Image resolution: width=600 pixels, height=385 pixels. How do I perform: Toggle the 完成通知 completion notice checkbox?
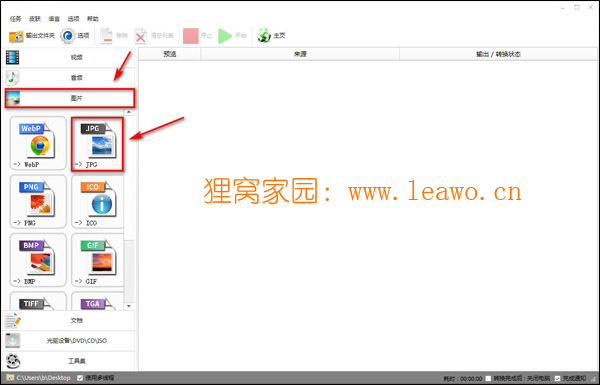coord(558,378)
